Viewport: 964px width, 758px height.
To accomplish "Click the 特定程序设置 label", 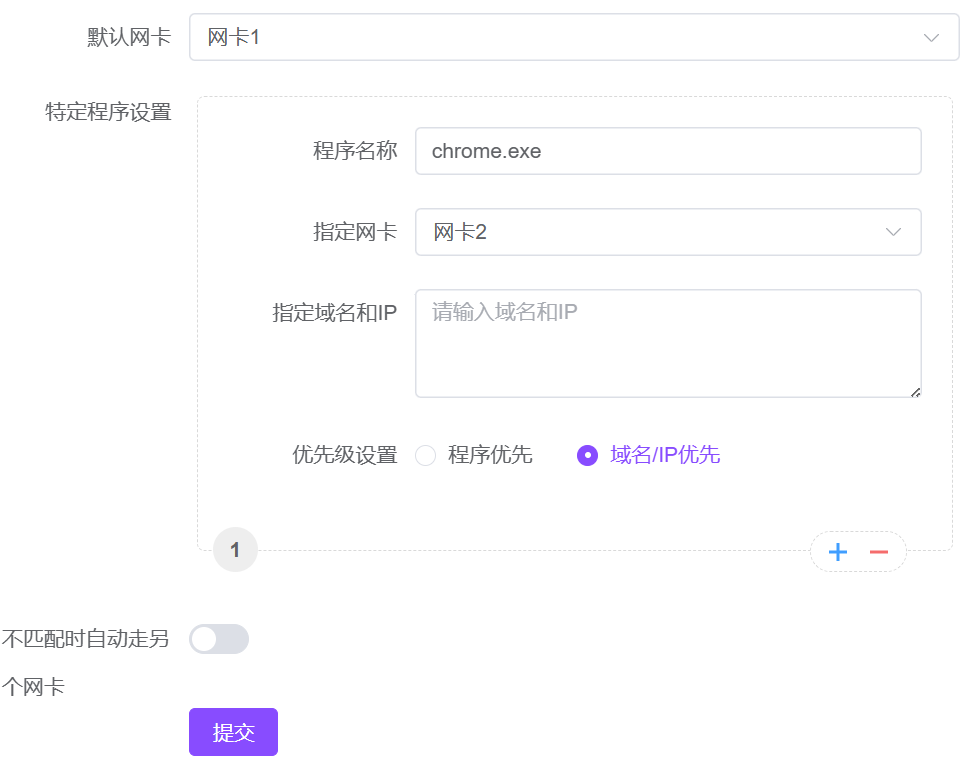I will pos(108,112).
